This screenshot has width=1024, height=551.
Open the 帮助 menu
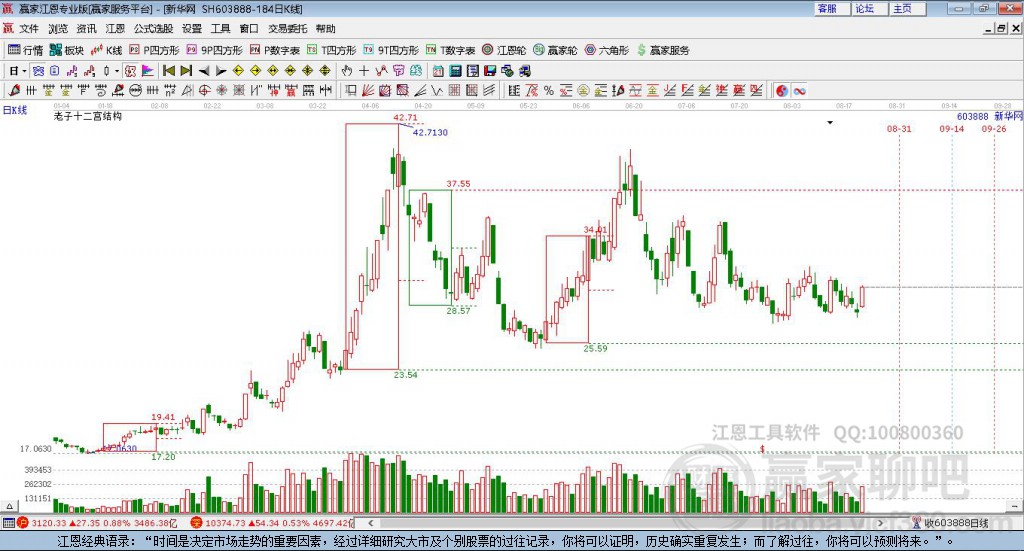coord(325,29)
